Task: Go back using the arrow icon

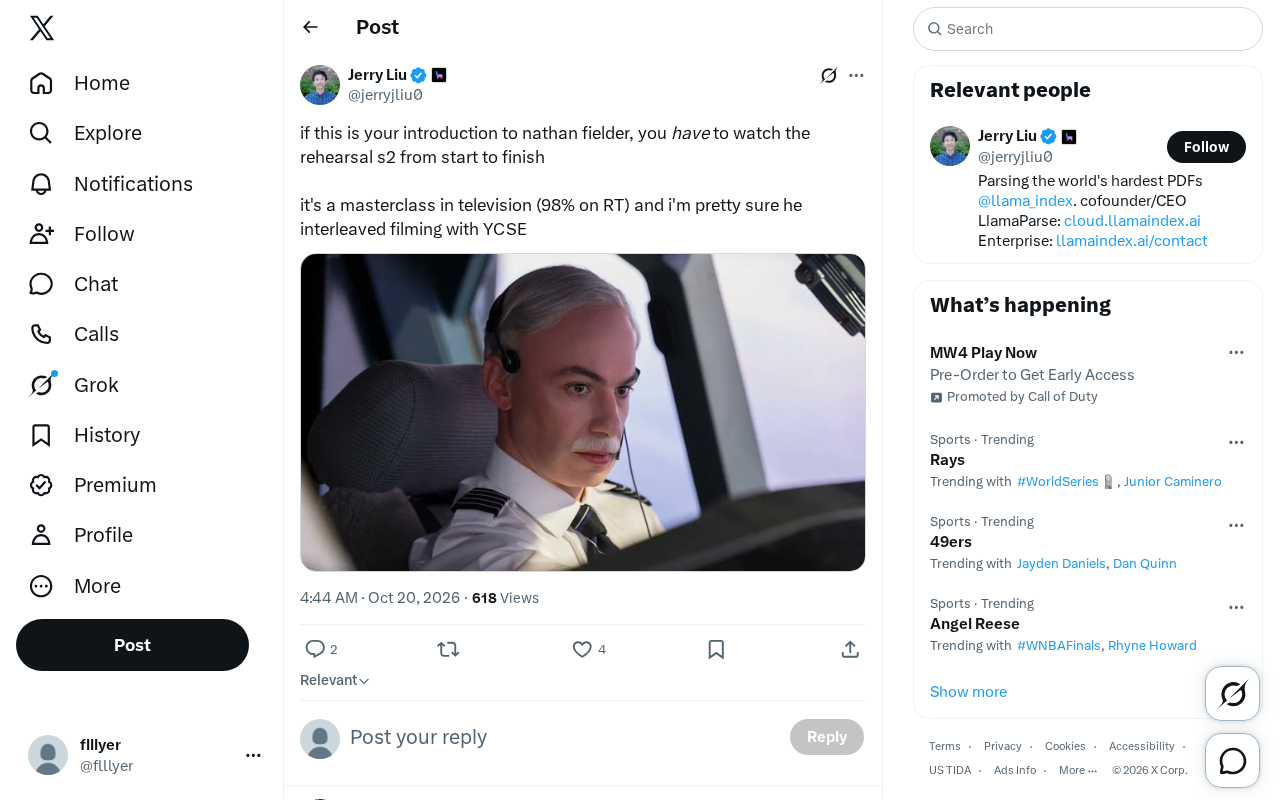Action: click(310, 27)
